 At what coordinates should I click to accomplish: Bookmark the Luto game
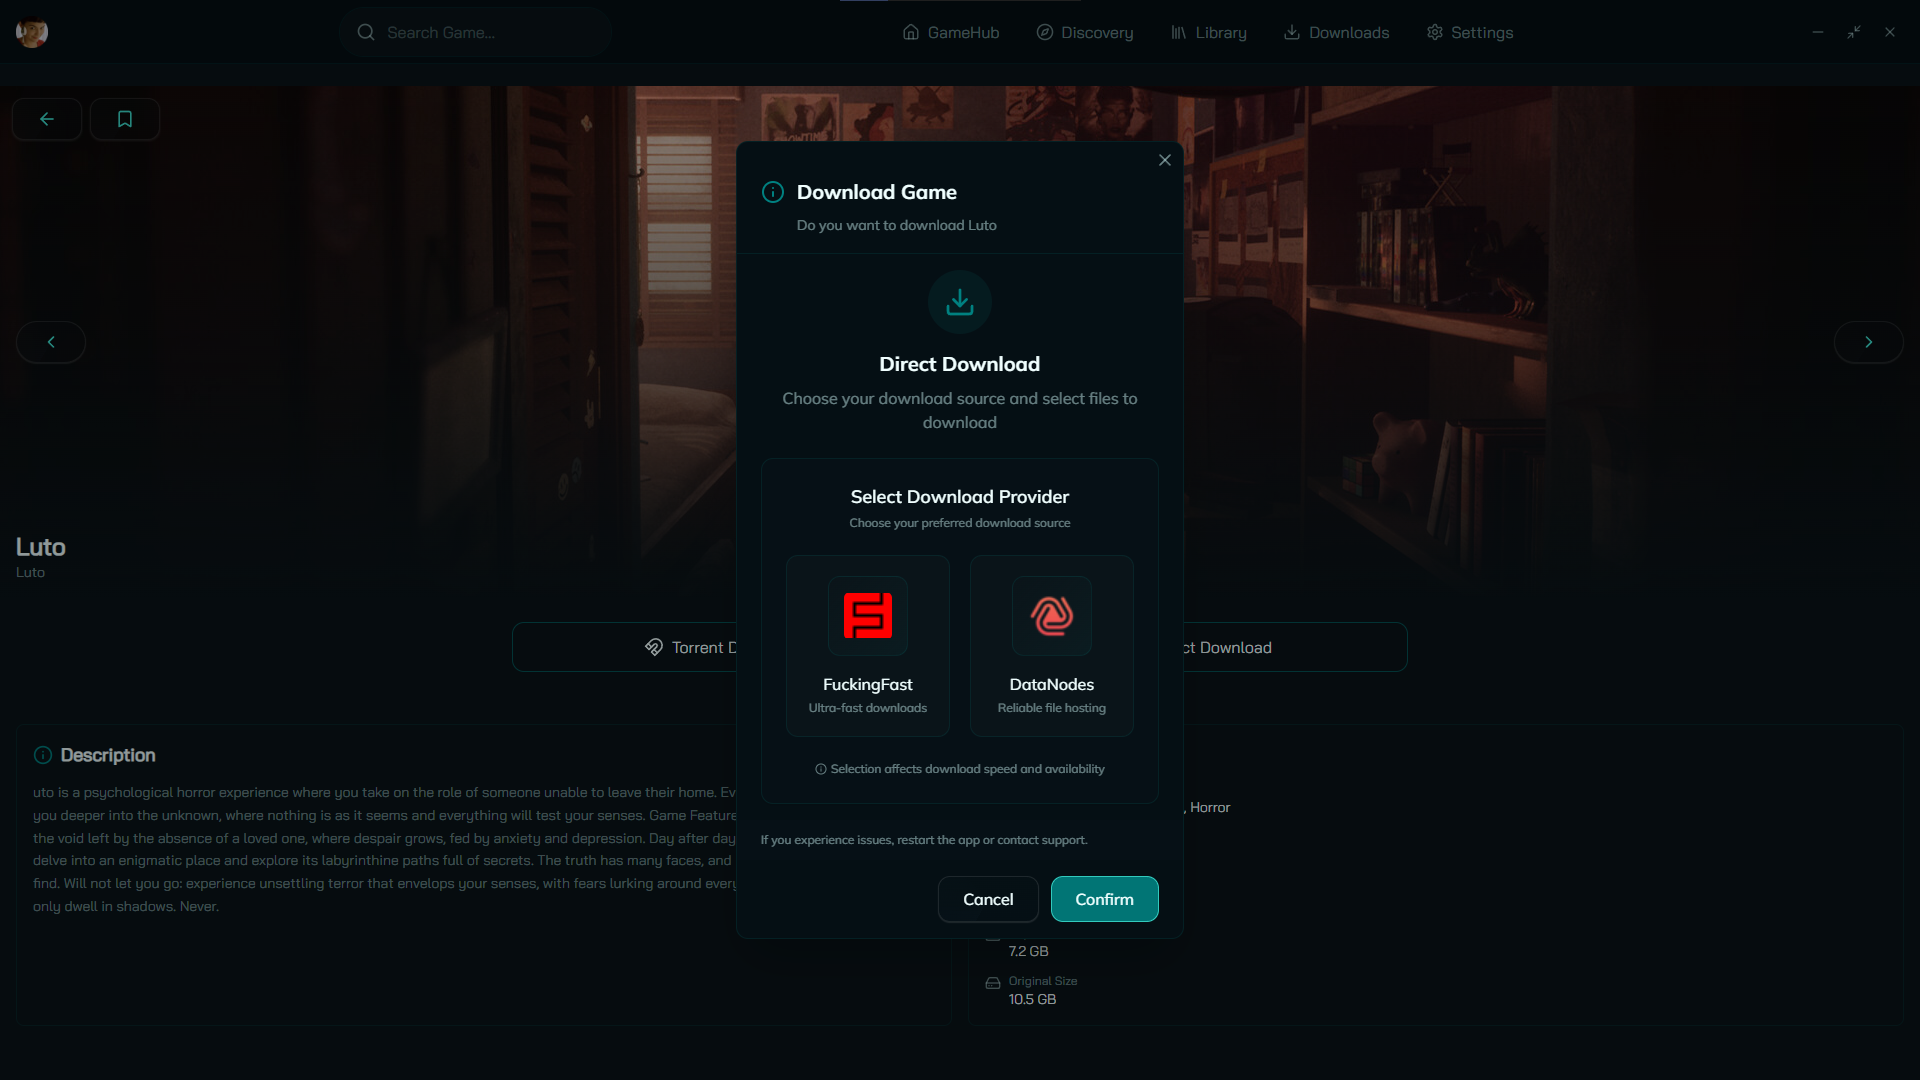tap(125, 119)
